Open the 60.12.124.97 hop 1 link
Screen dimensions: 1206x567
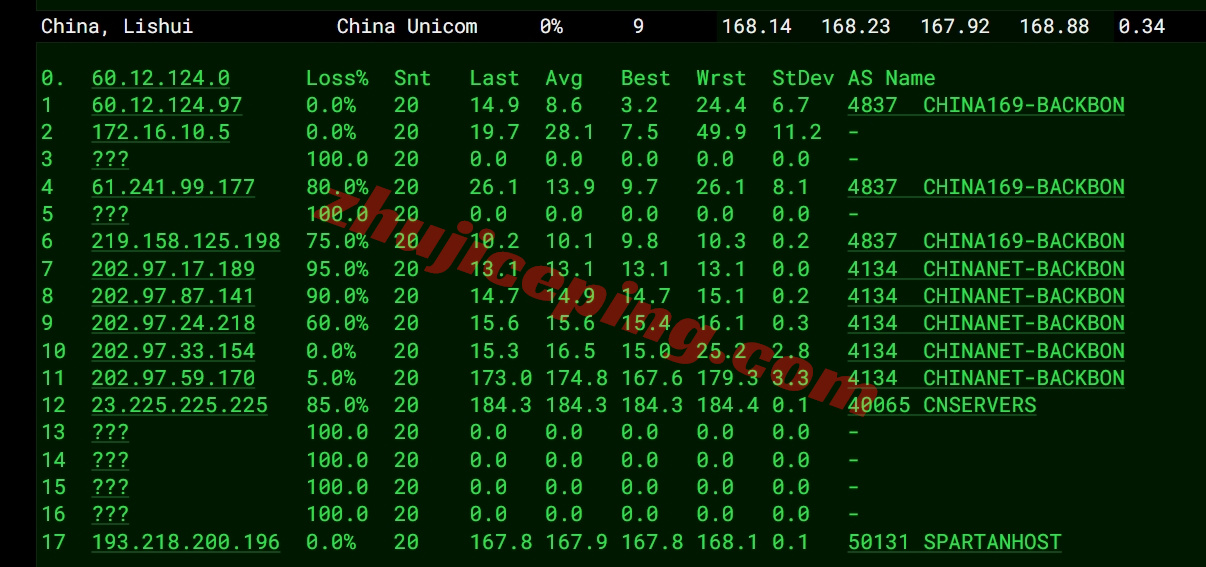pos(166,105)
